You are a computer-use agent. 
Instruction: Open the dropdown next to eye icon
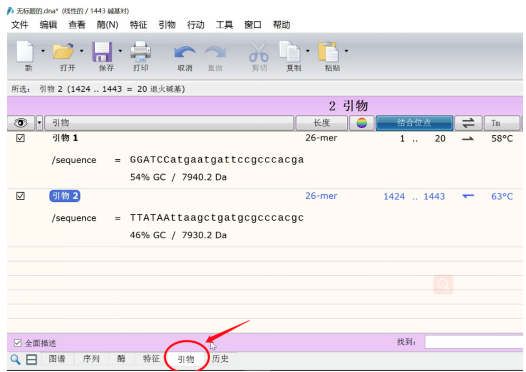click(x=39, y=123)
